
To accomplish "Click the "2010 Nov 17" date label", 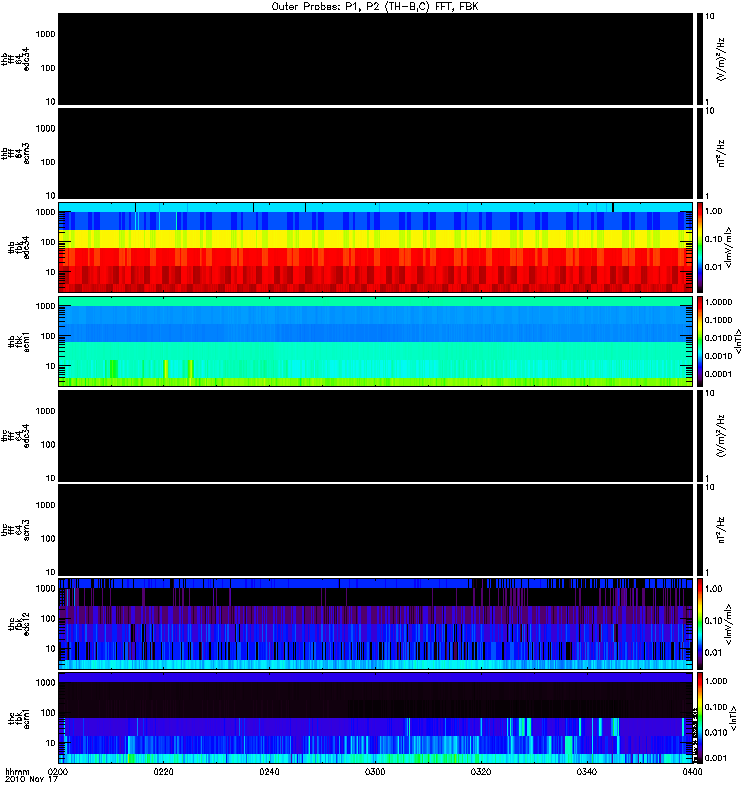I will click(x=31, y=780).
